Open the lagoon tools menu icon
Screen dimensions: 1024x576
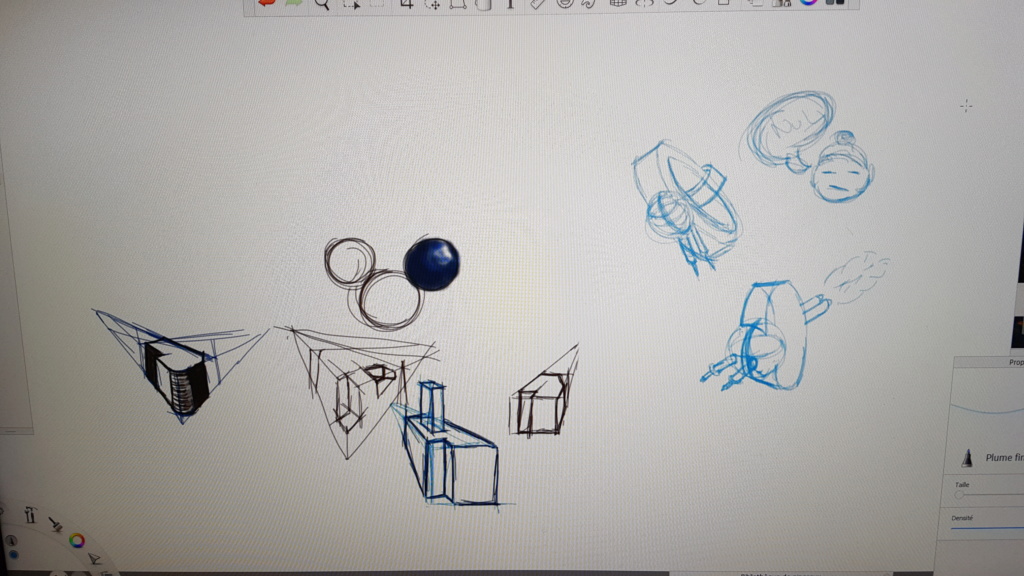pyautogui.click(x=30, y=515)
